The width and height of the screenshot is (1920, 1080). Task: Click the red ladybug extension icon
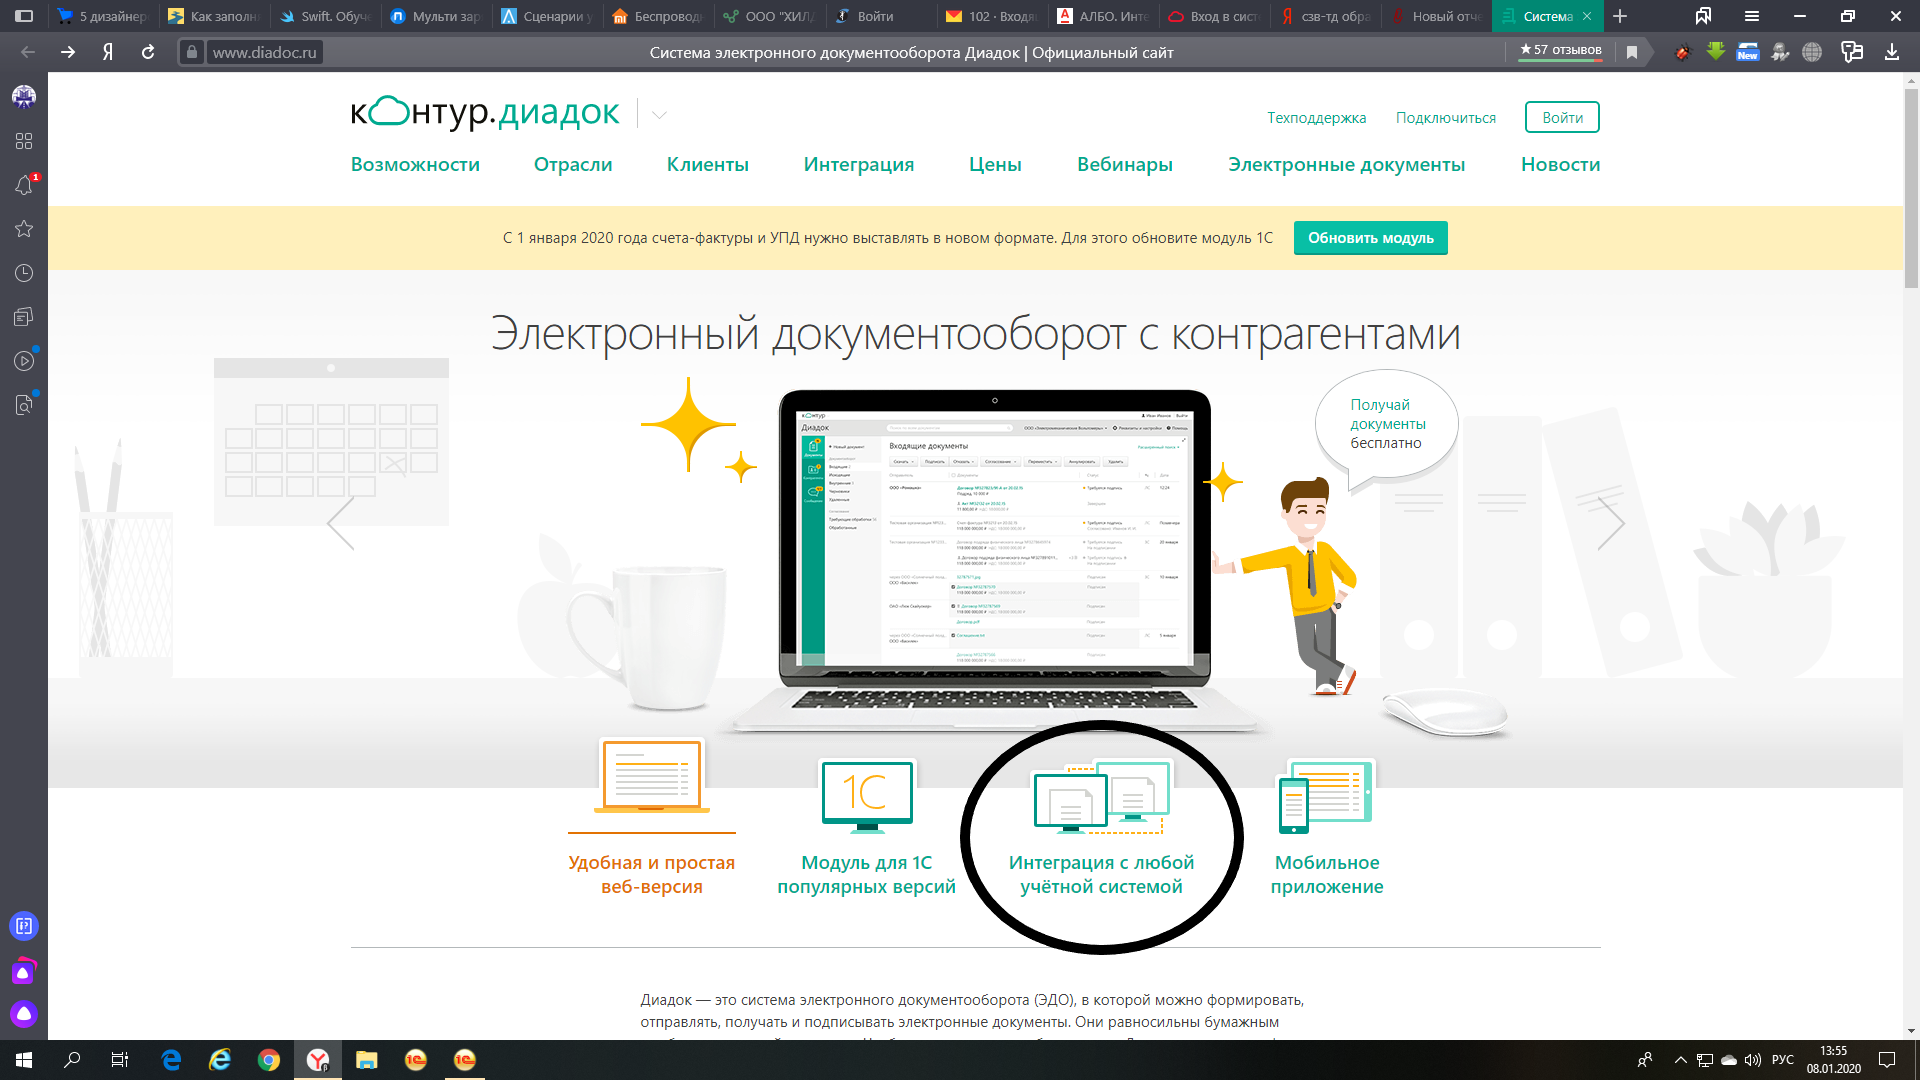[1683, 52]
